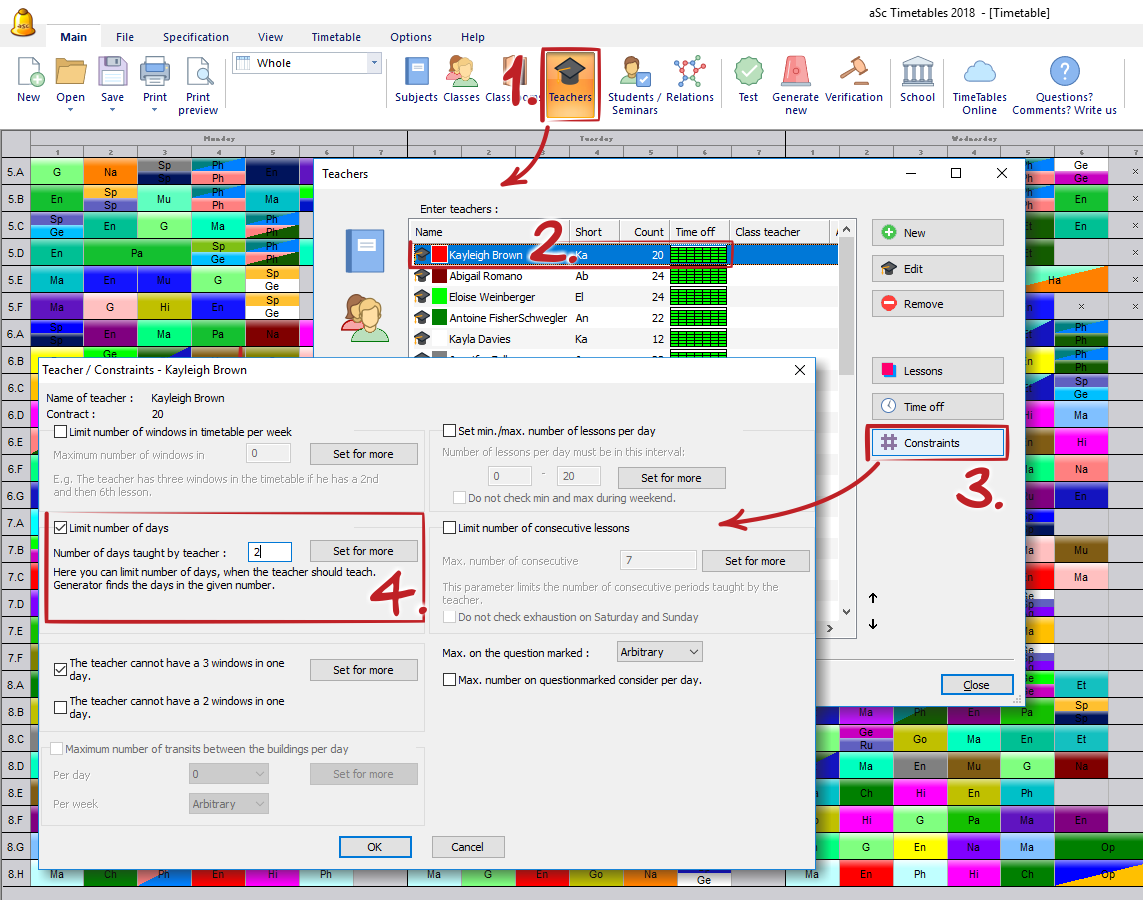The height and width of the screenshot is (900, 1143).
Task: Open the Options menu tab
Action: coord(411,37)
